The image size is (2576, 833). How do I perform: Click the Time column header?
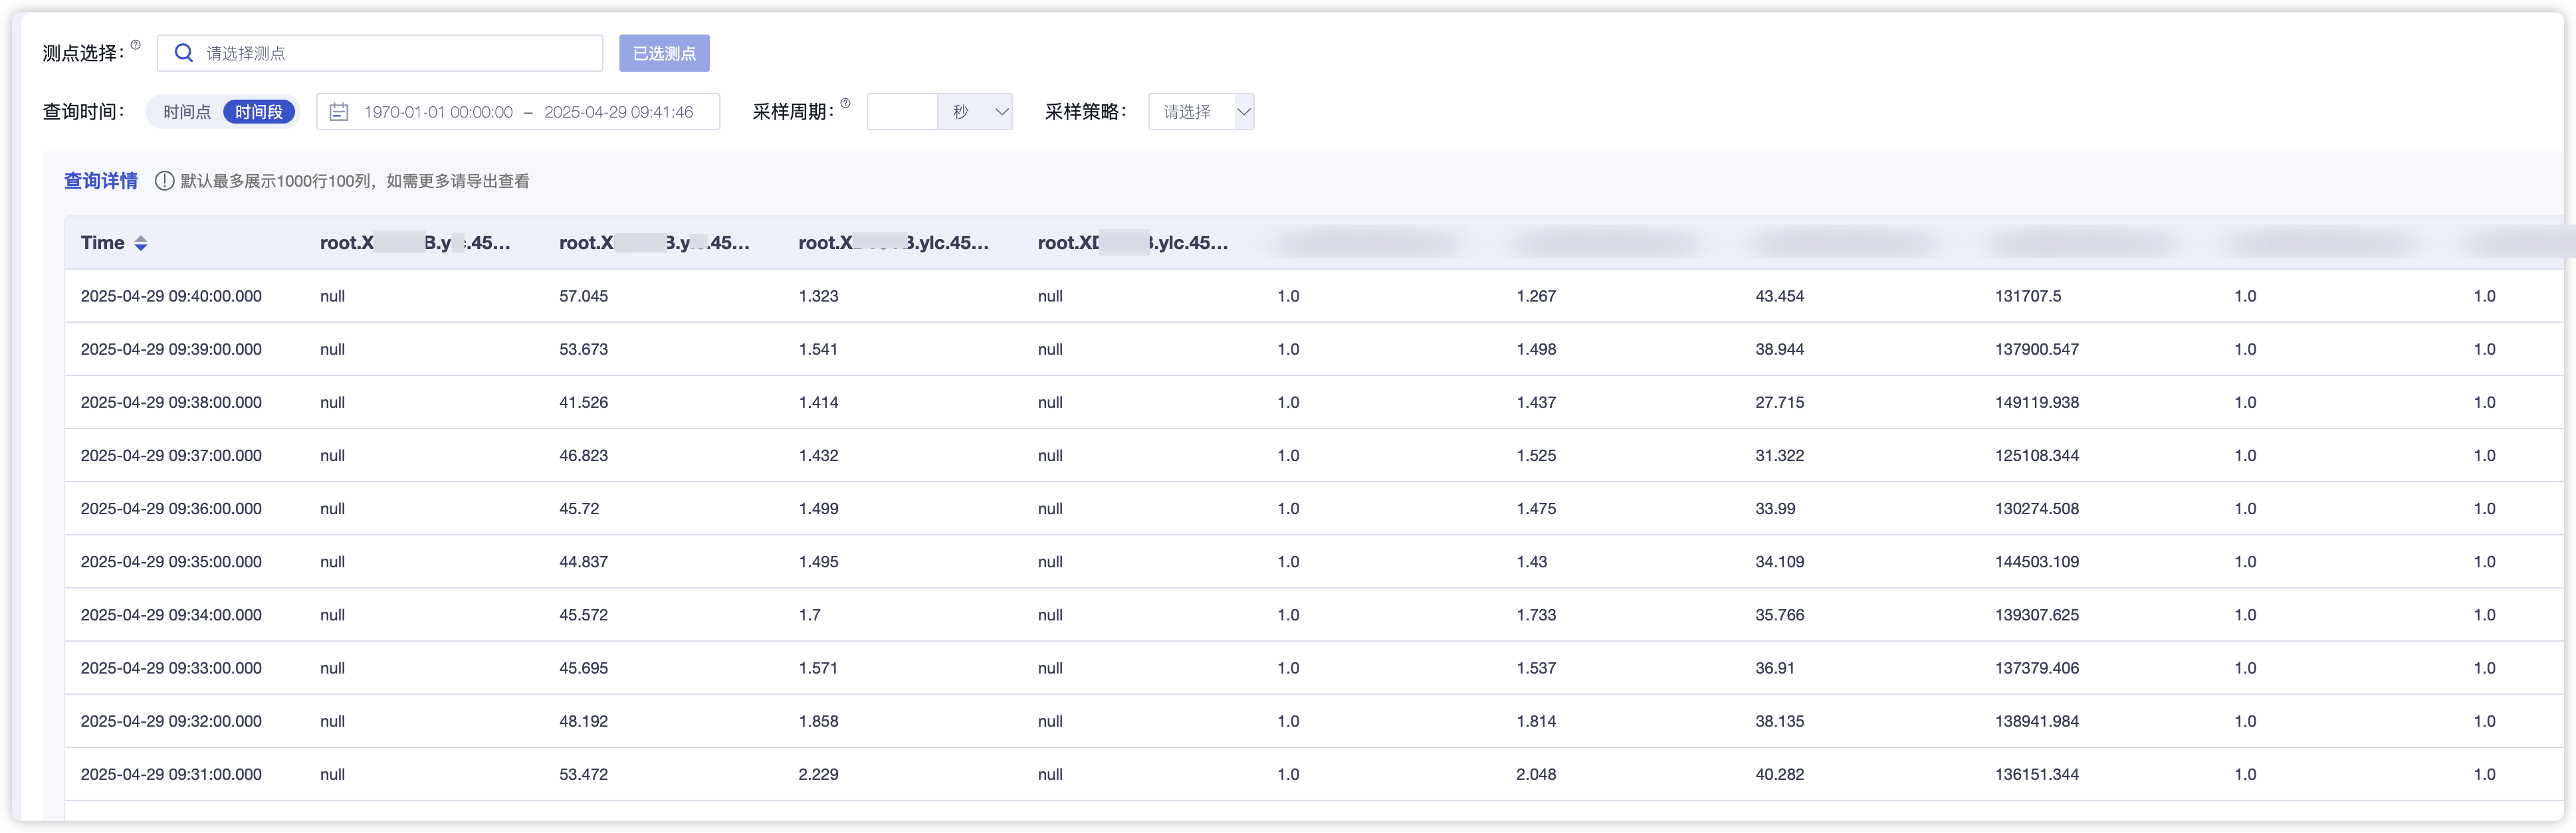click(x=103, y=243)
